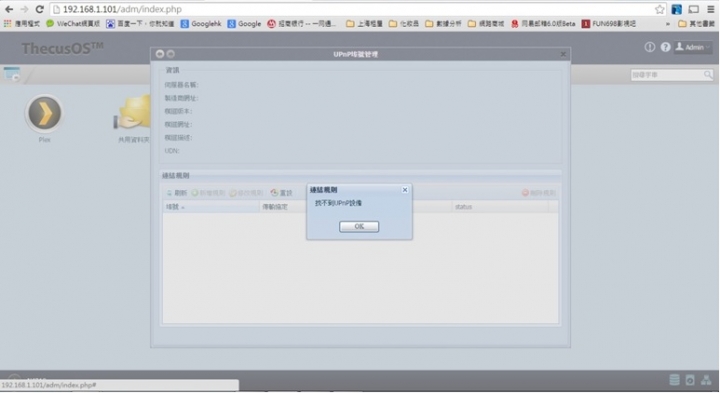Open the Chrome hamburger menu
Viewport: 720px width, 393px height.
coord(710,9)
